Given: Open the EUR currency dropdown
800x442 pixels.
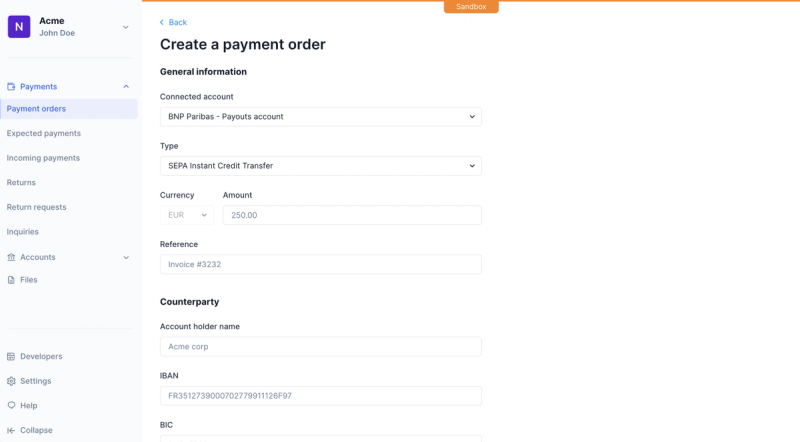Looking at the screenshot, I should click(x=187, y=215).
